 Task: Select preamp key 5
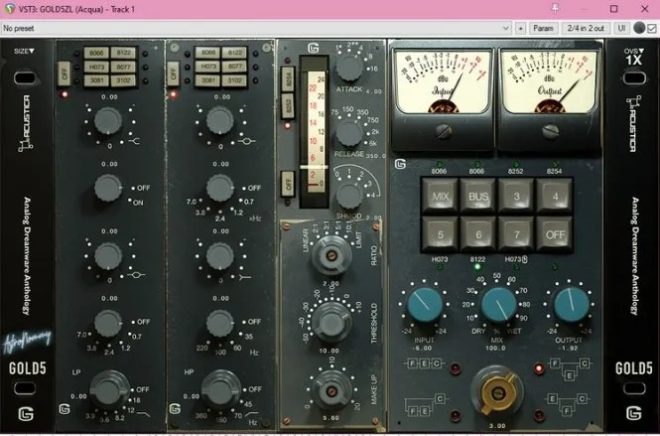[440, 234]
